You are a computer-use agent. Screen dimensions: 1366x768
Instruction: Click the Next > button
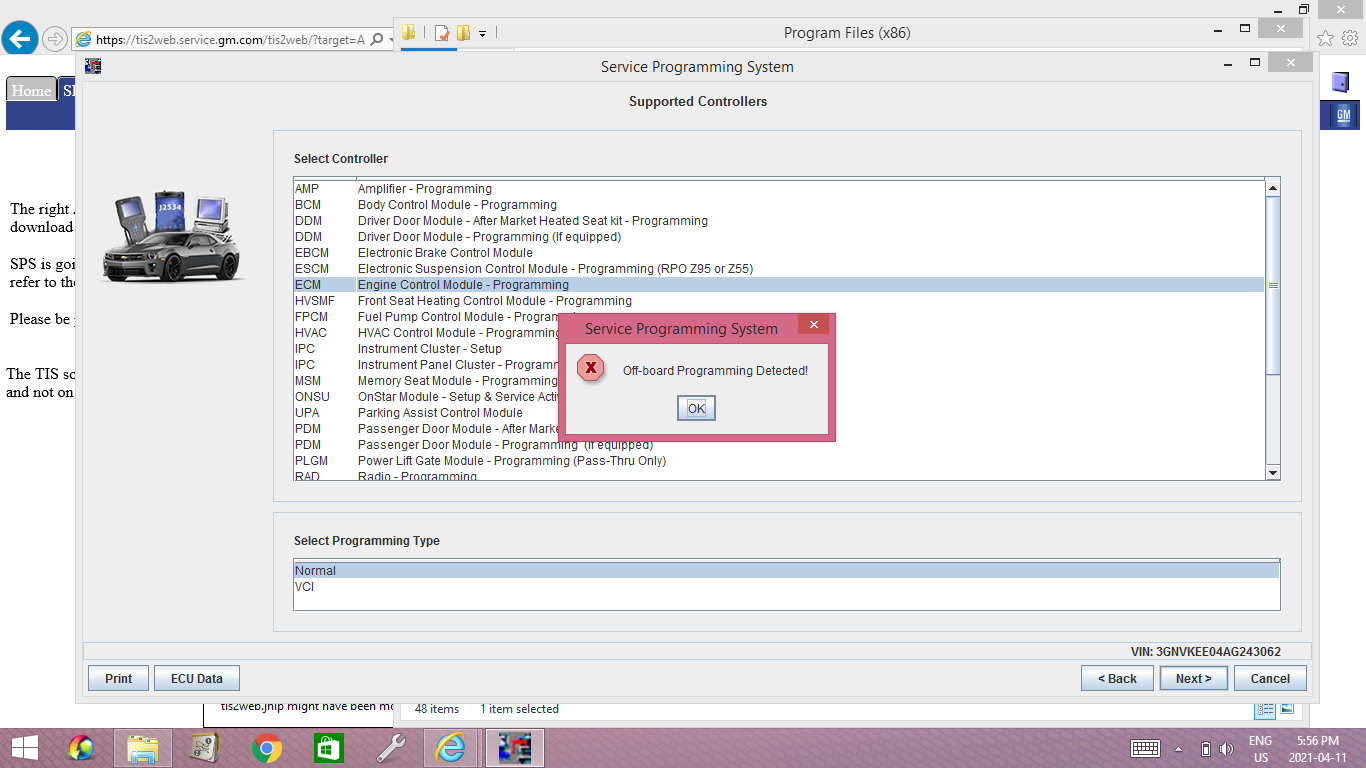coord(1193,678)
